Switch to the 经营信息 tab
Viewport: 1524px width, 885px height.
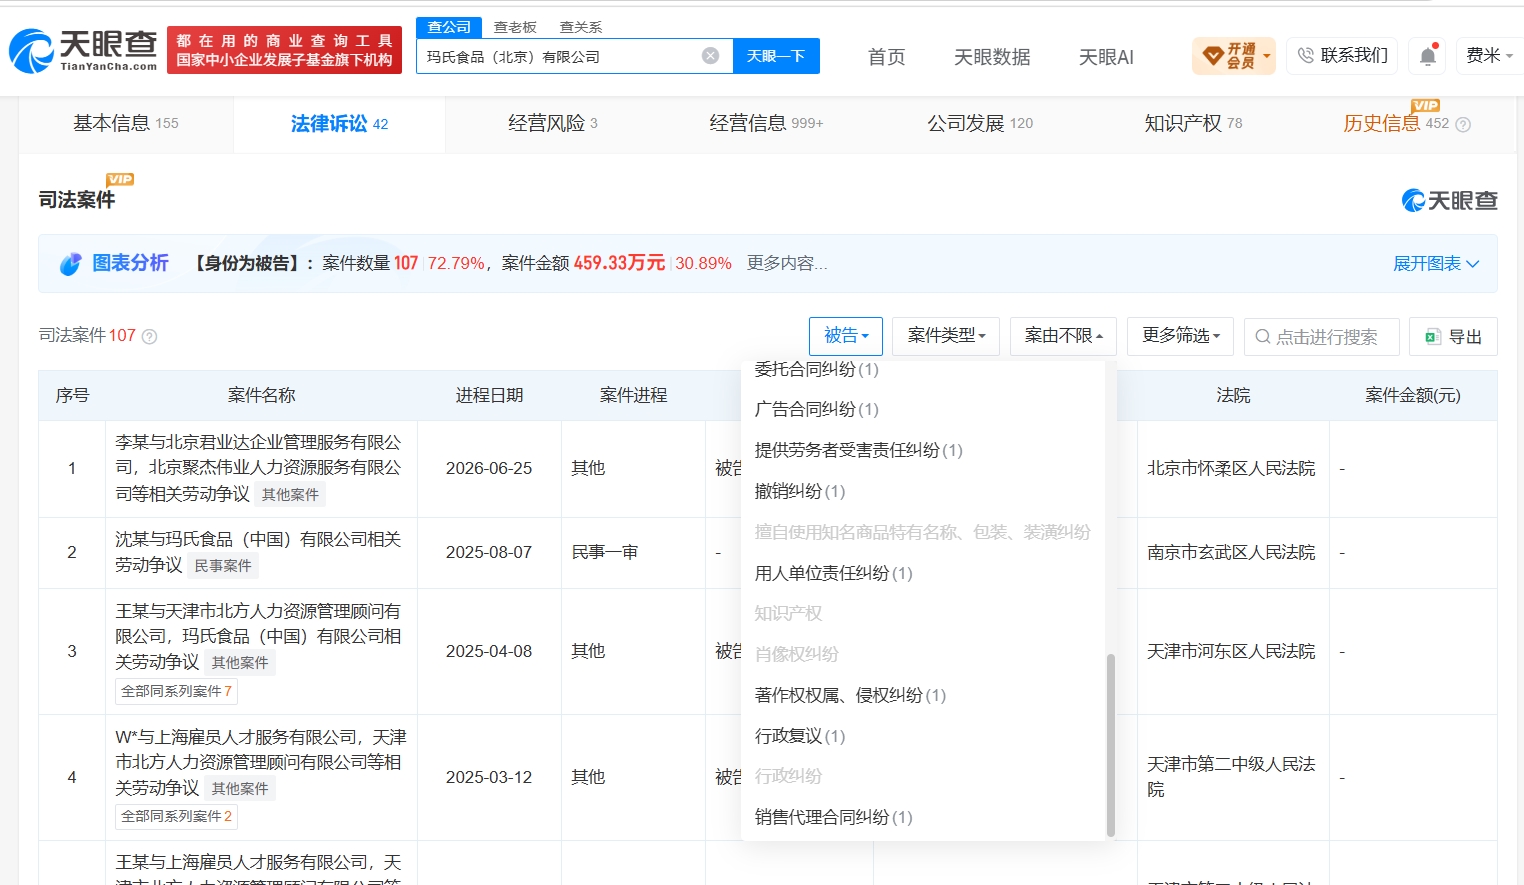[766, 123]
